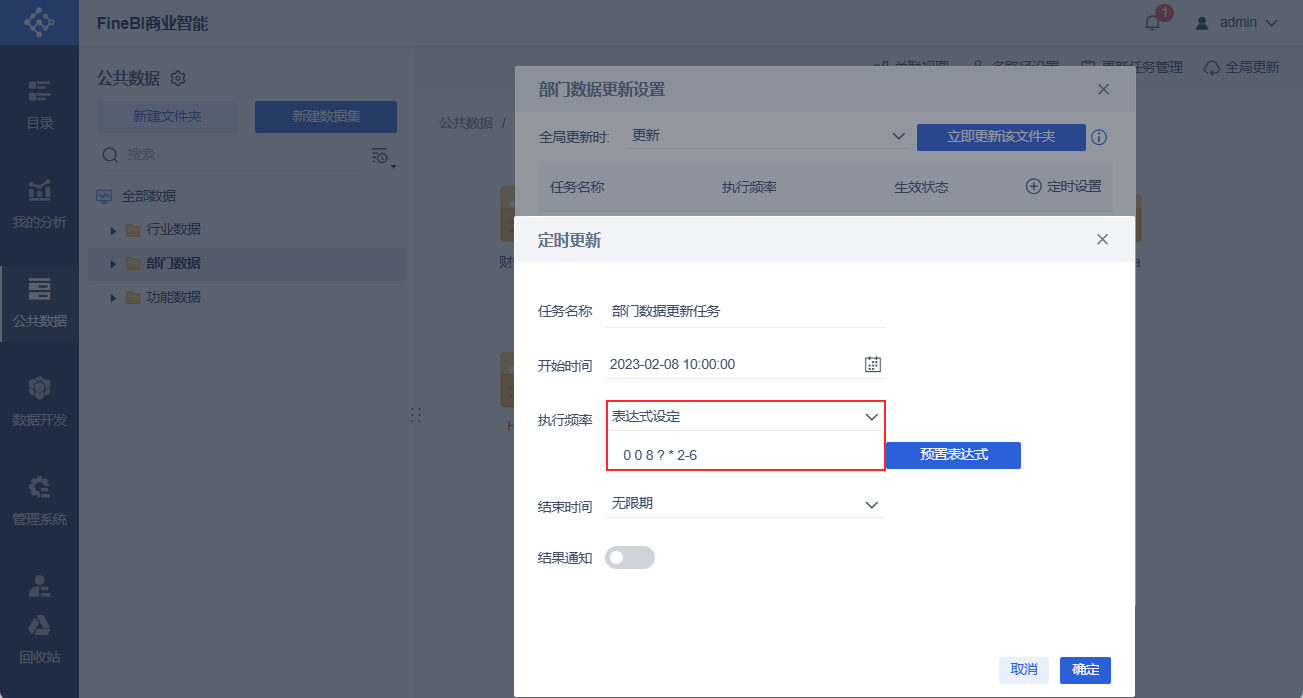Click the 搜索 search field
1303x698 pixels.
(240, 155)
